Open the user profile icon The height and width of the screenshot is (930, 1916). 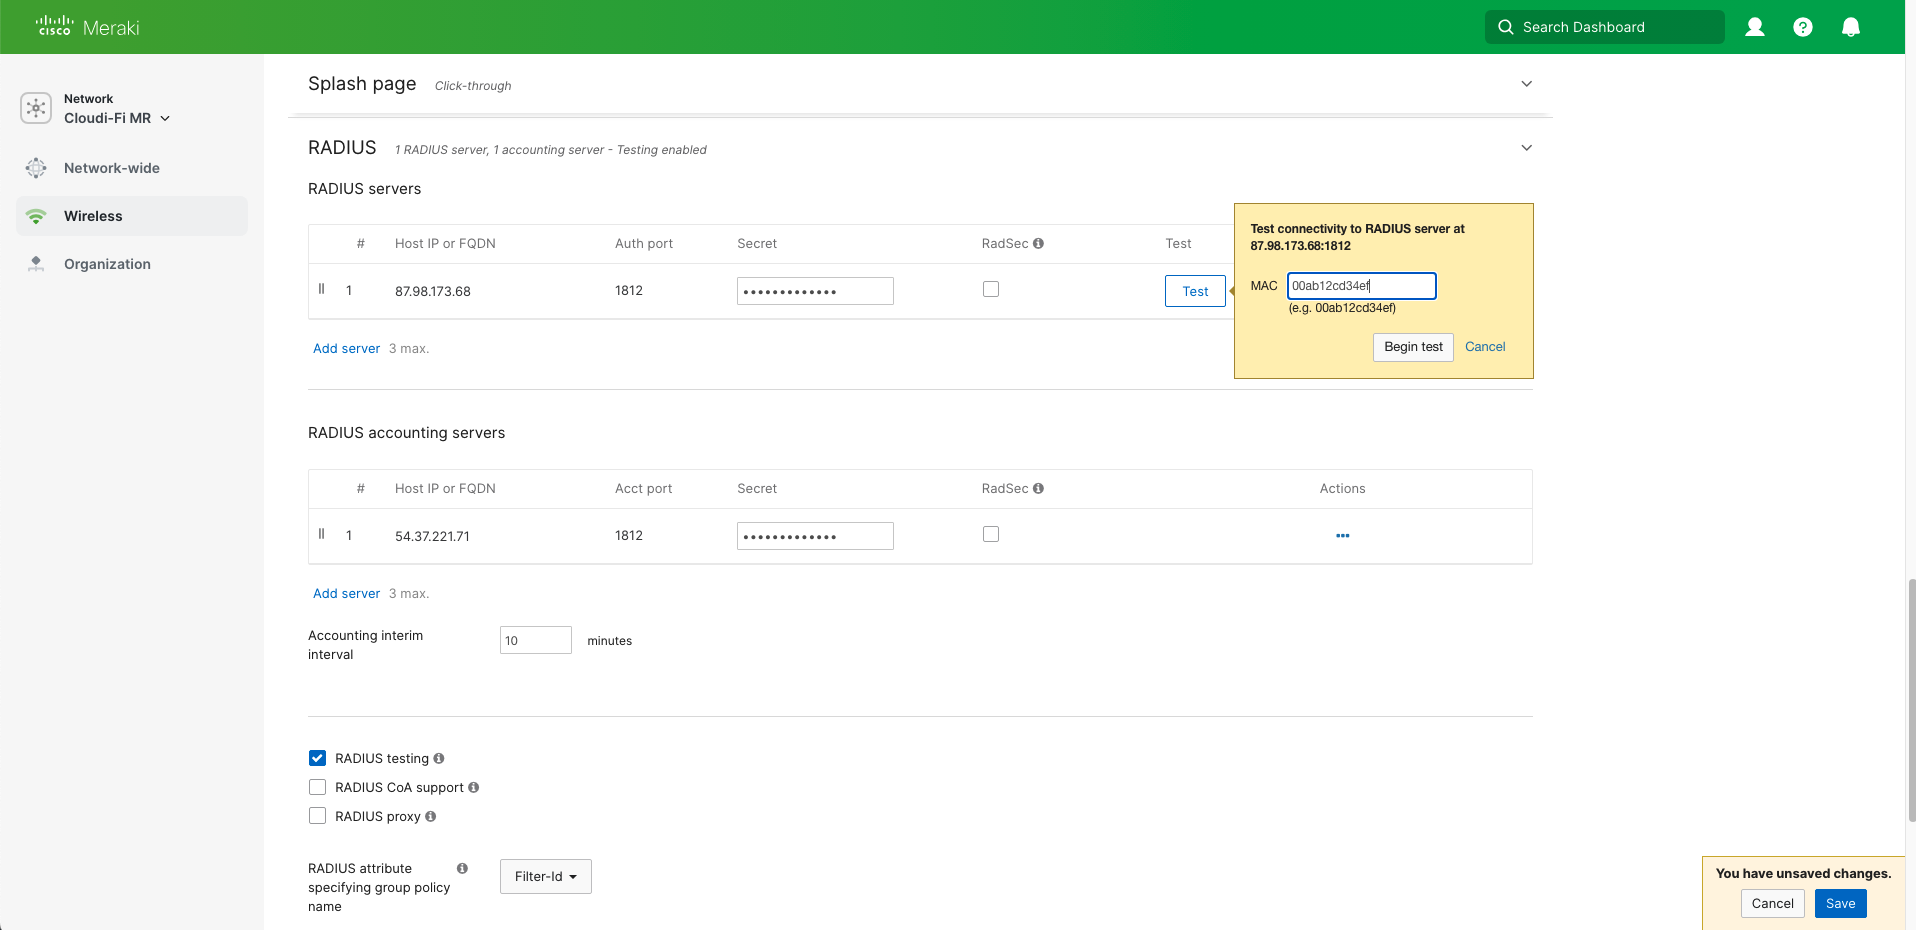1754,27
